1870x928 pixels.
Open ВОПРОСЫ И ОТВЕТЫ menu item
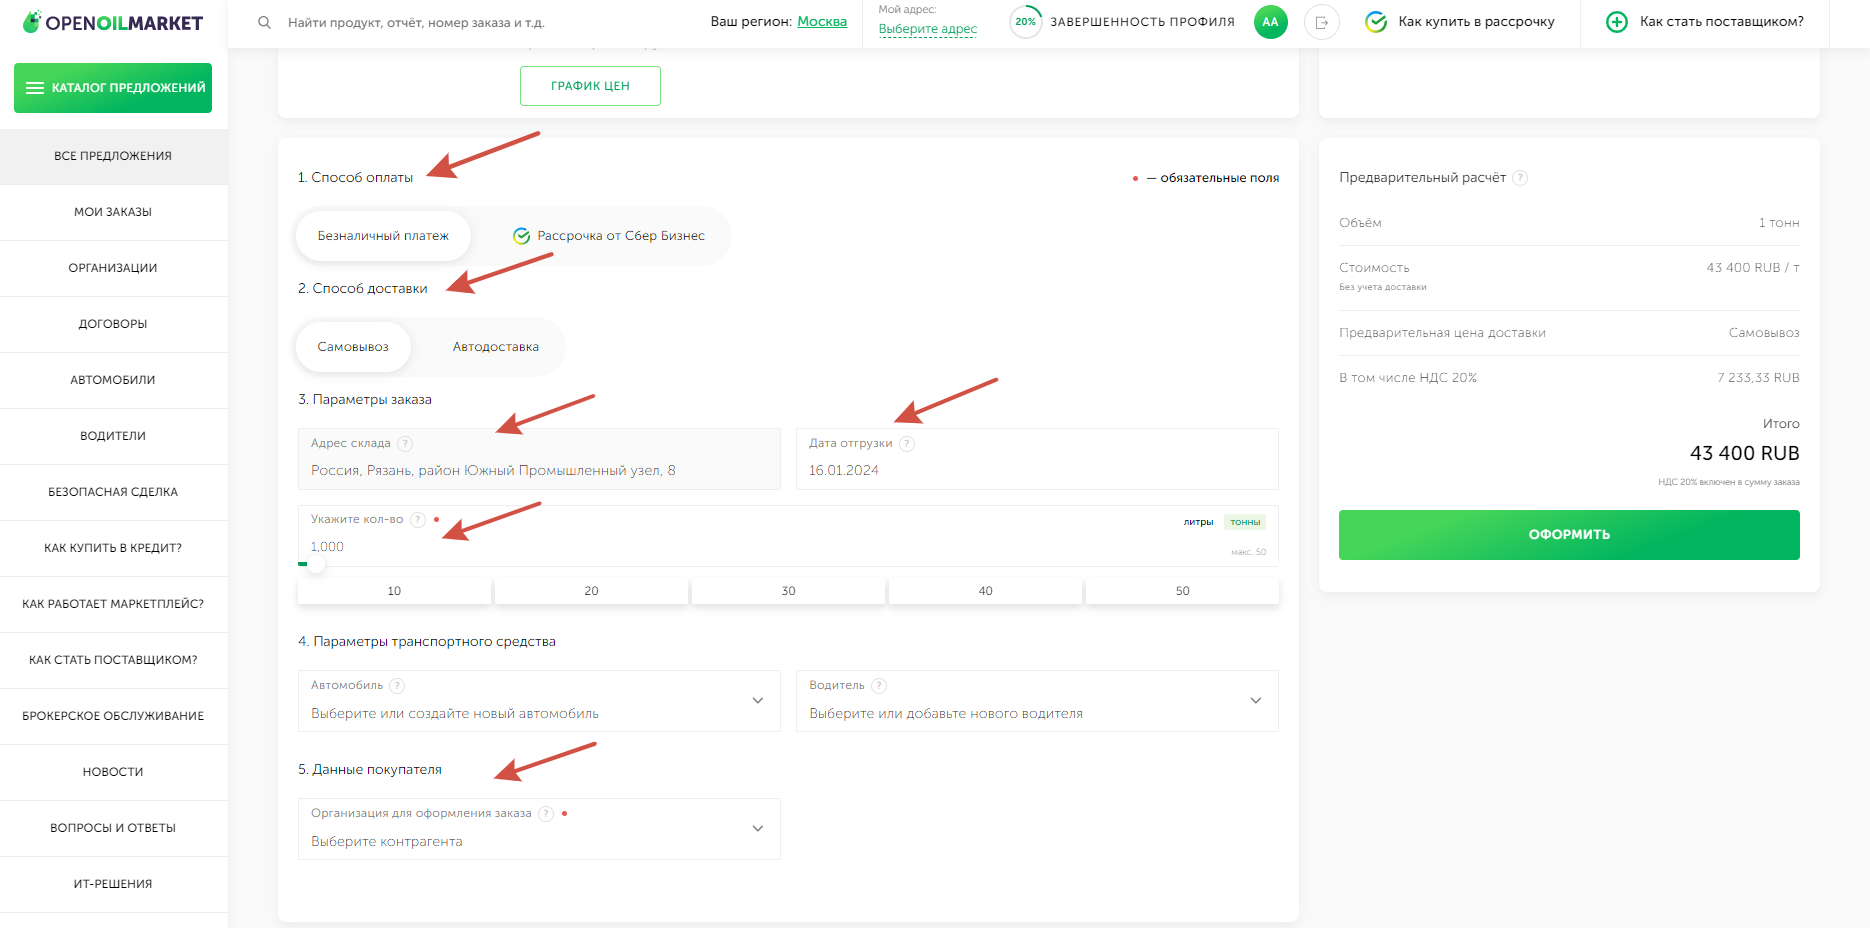point(113,828)
